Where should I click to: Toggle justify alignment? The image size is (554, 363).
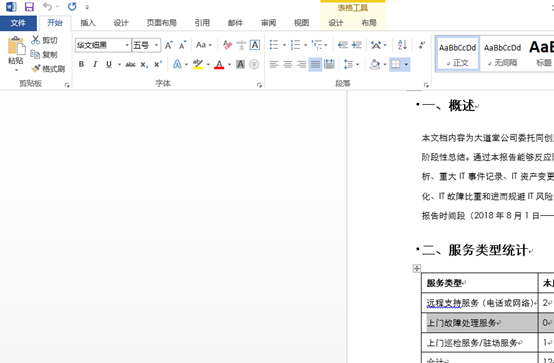[315, 64]
